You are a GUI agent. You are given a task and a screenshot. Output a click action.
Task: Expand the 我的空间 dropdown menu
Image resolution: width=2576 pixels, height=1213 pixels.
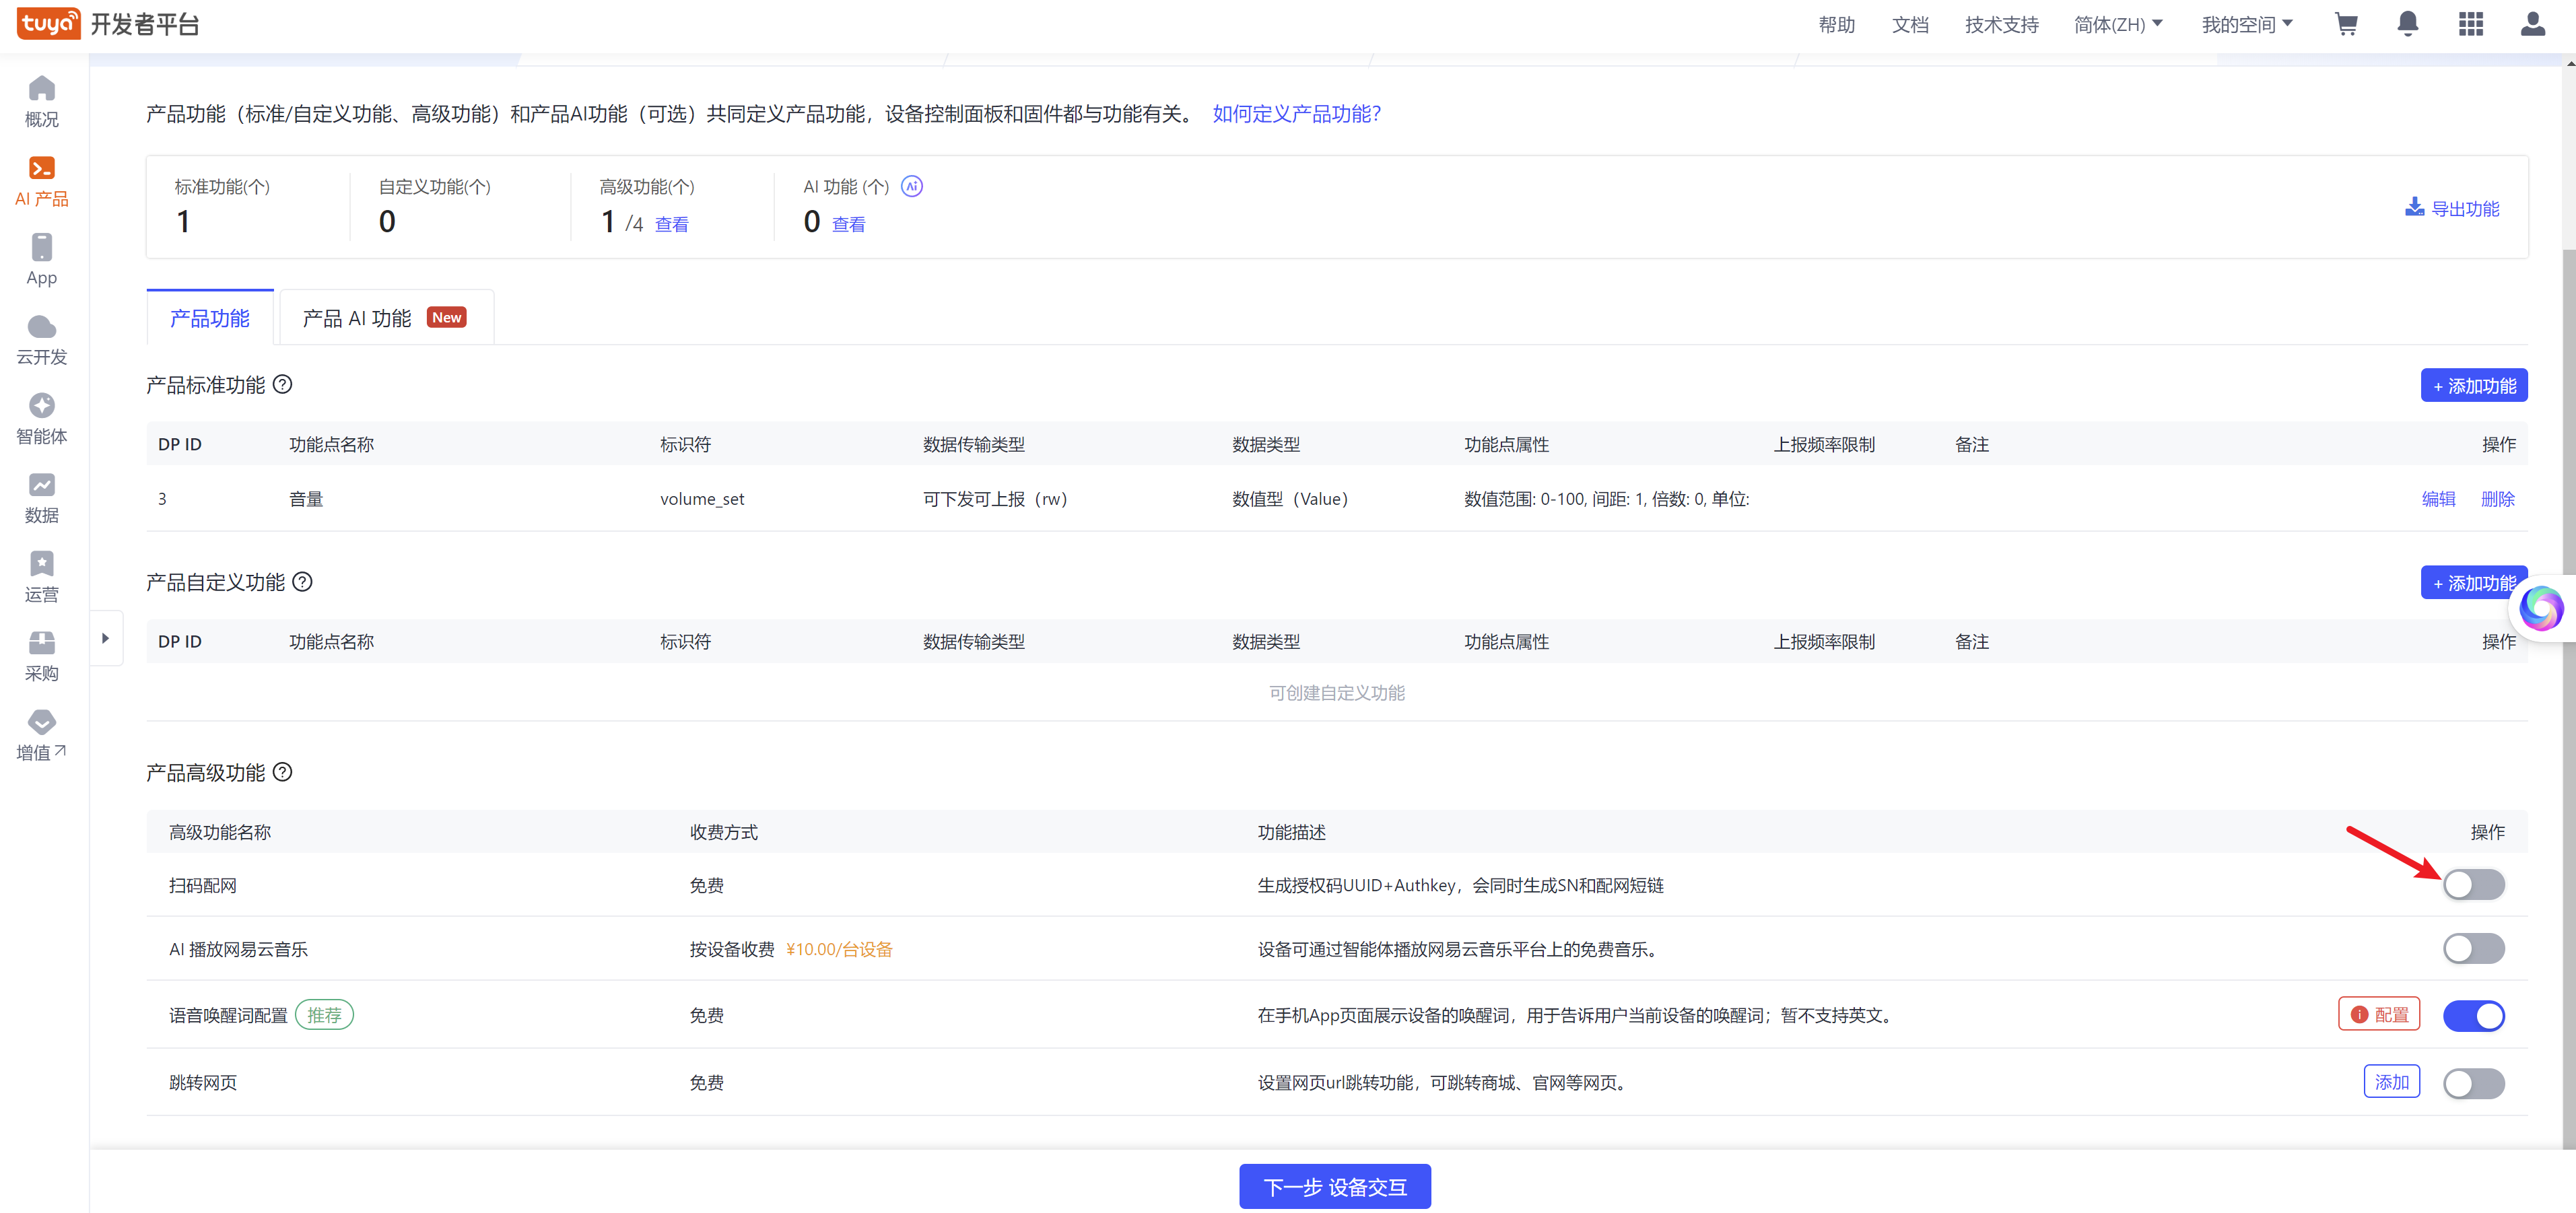(x=2246, y=24)
